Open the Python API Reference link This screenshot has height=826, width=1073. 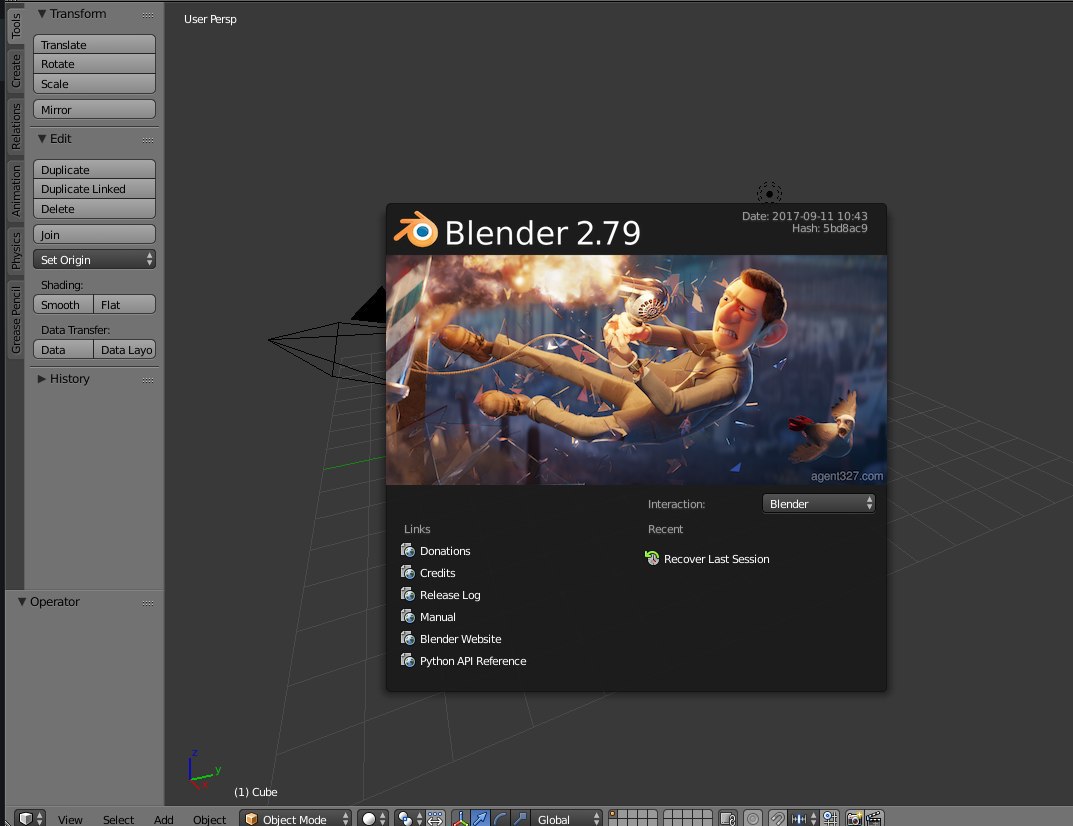coord(473,661)
